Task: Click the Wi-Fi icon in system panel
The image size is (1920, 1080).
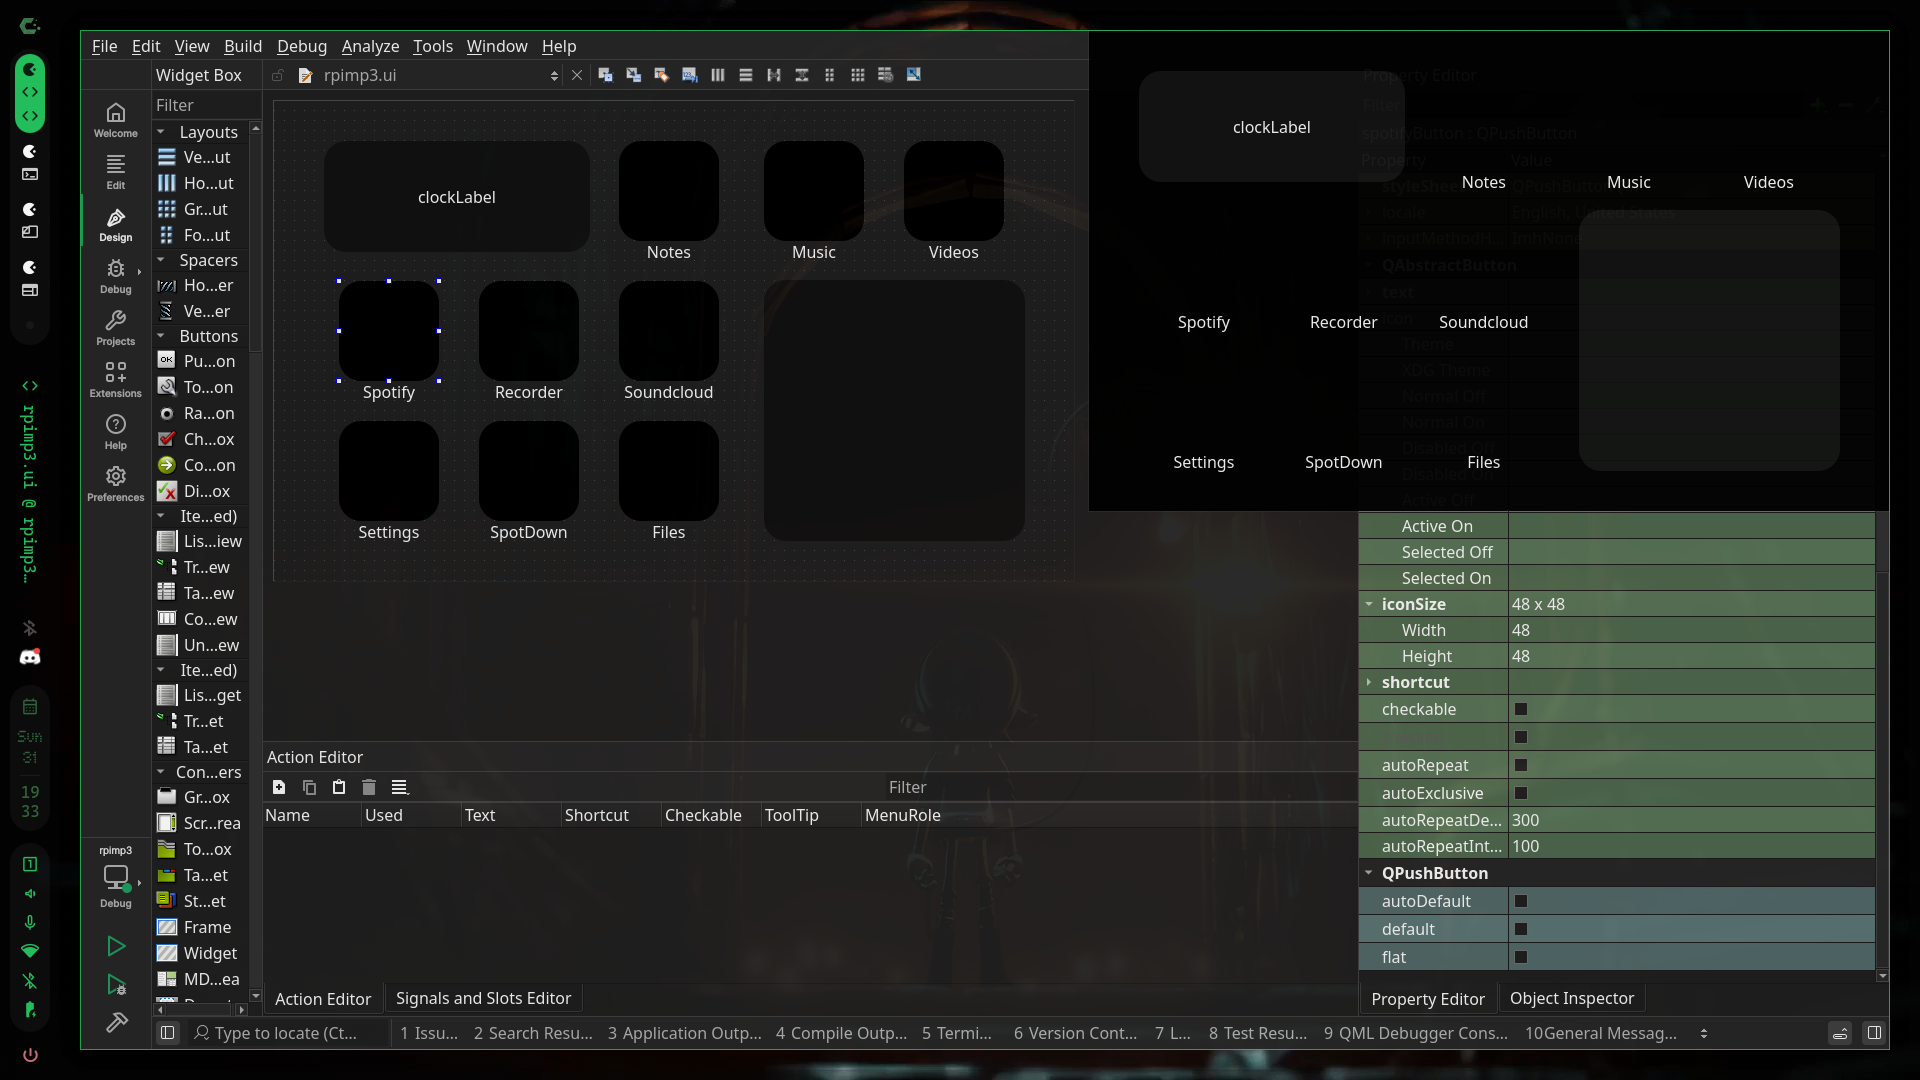Action: (30, 950)
